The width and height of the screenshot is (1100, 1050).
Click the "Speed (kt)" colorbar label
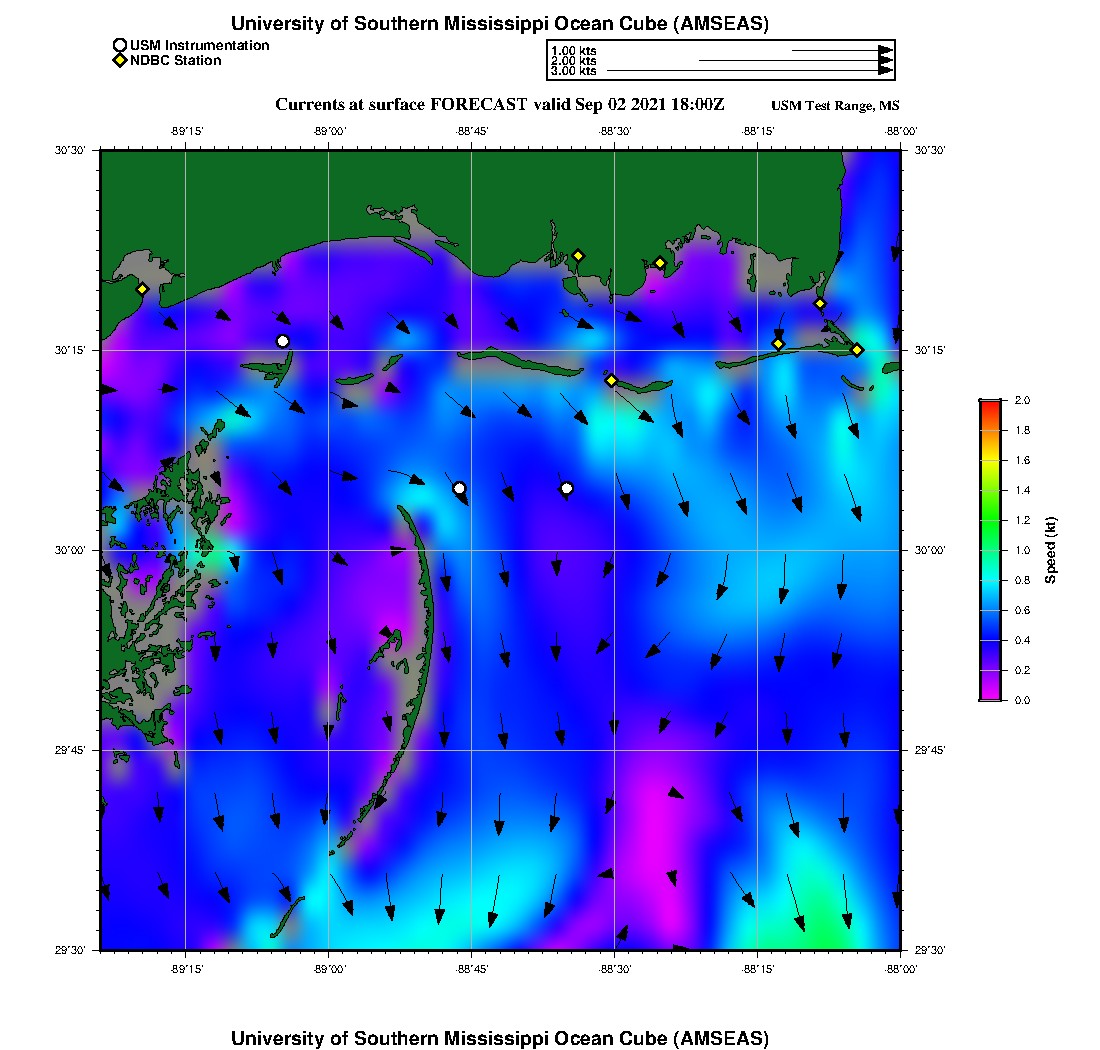pos(1051,550)
